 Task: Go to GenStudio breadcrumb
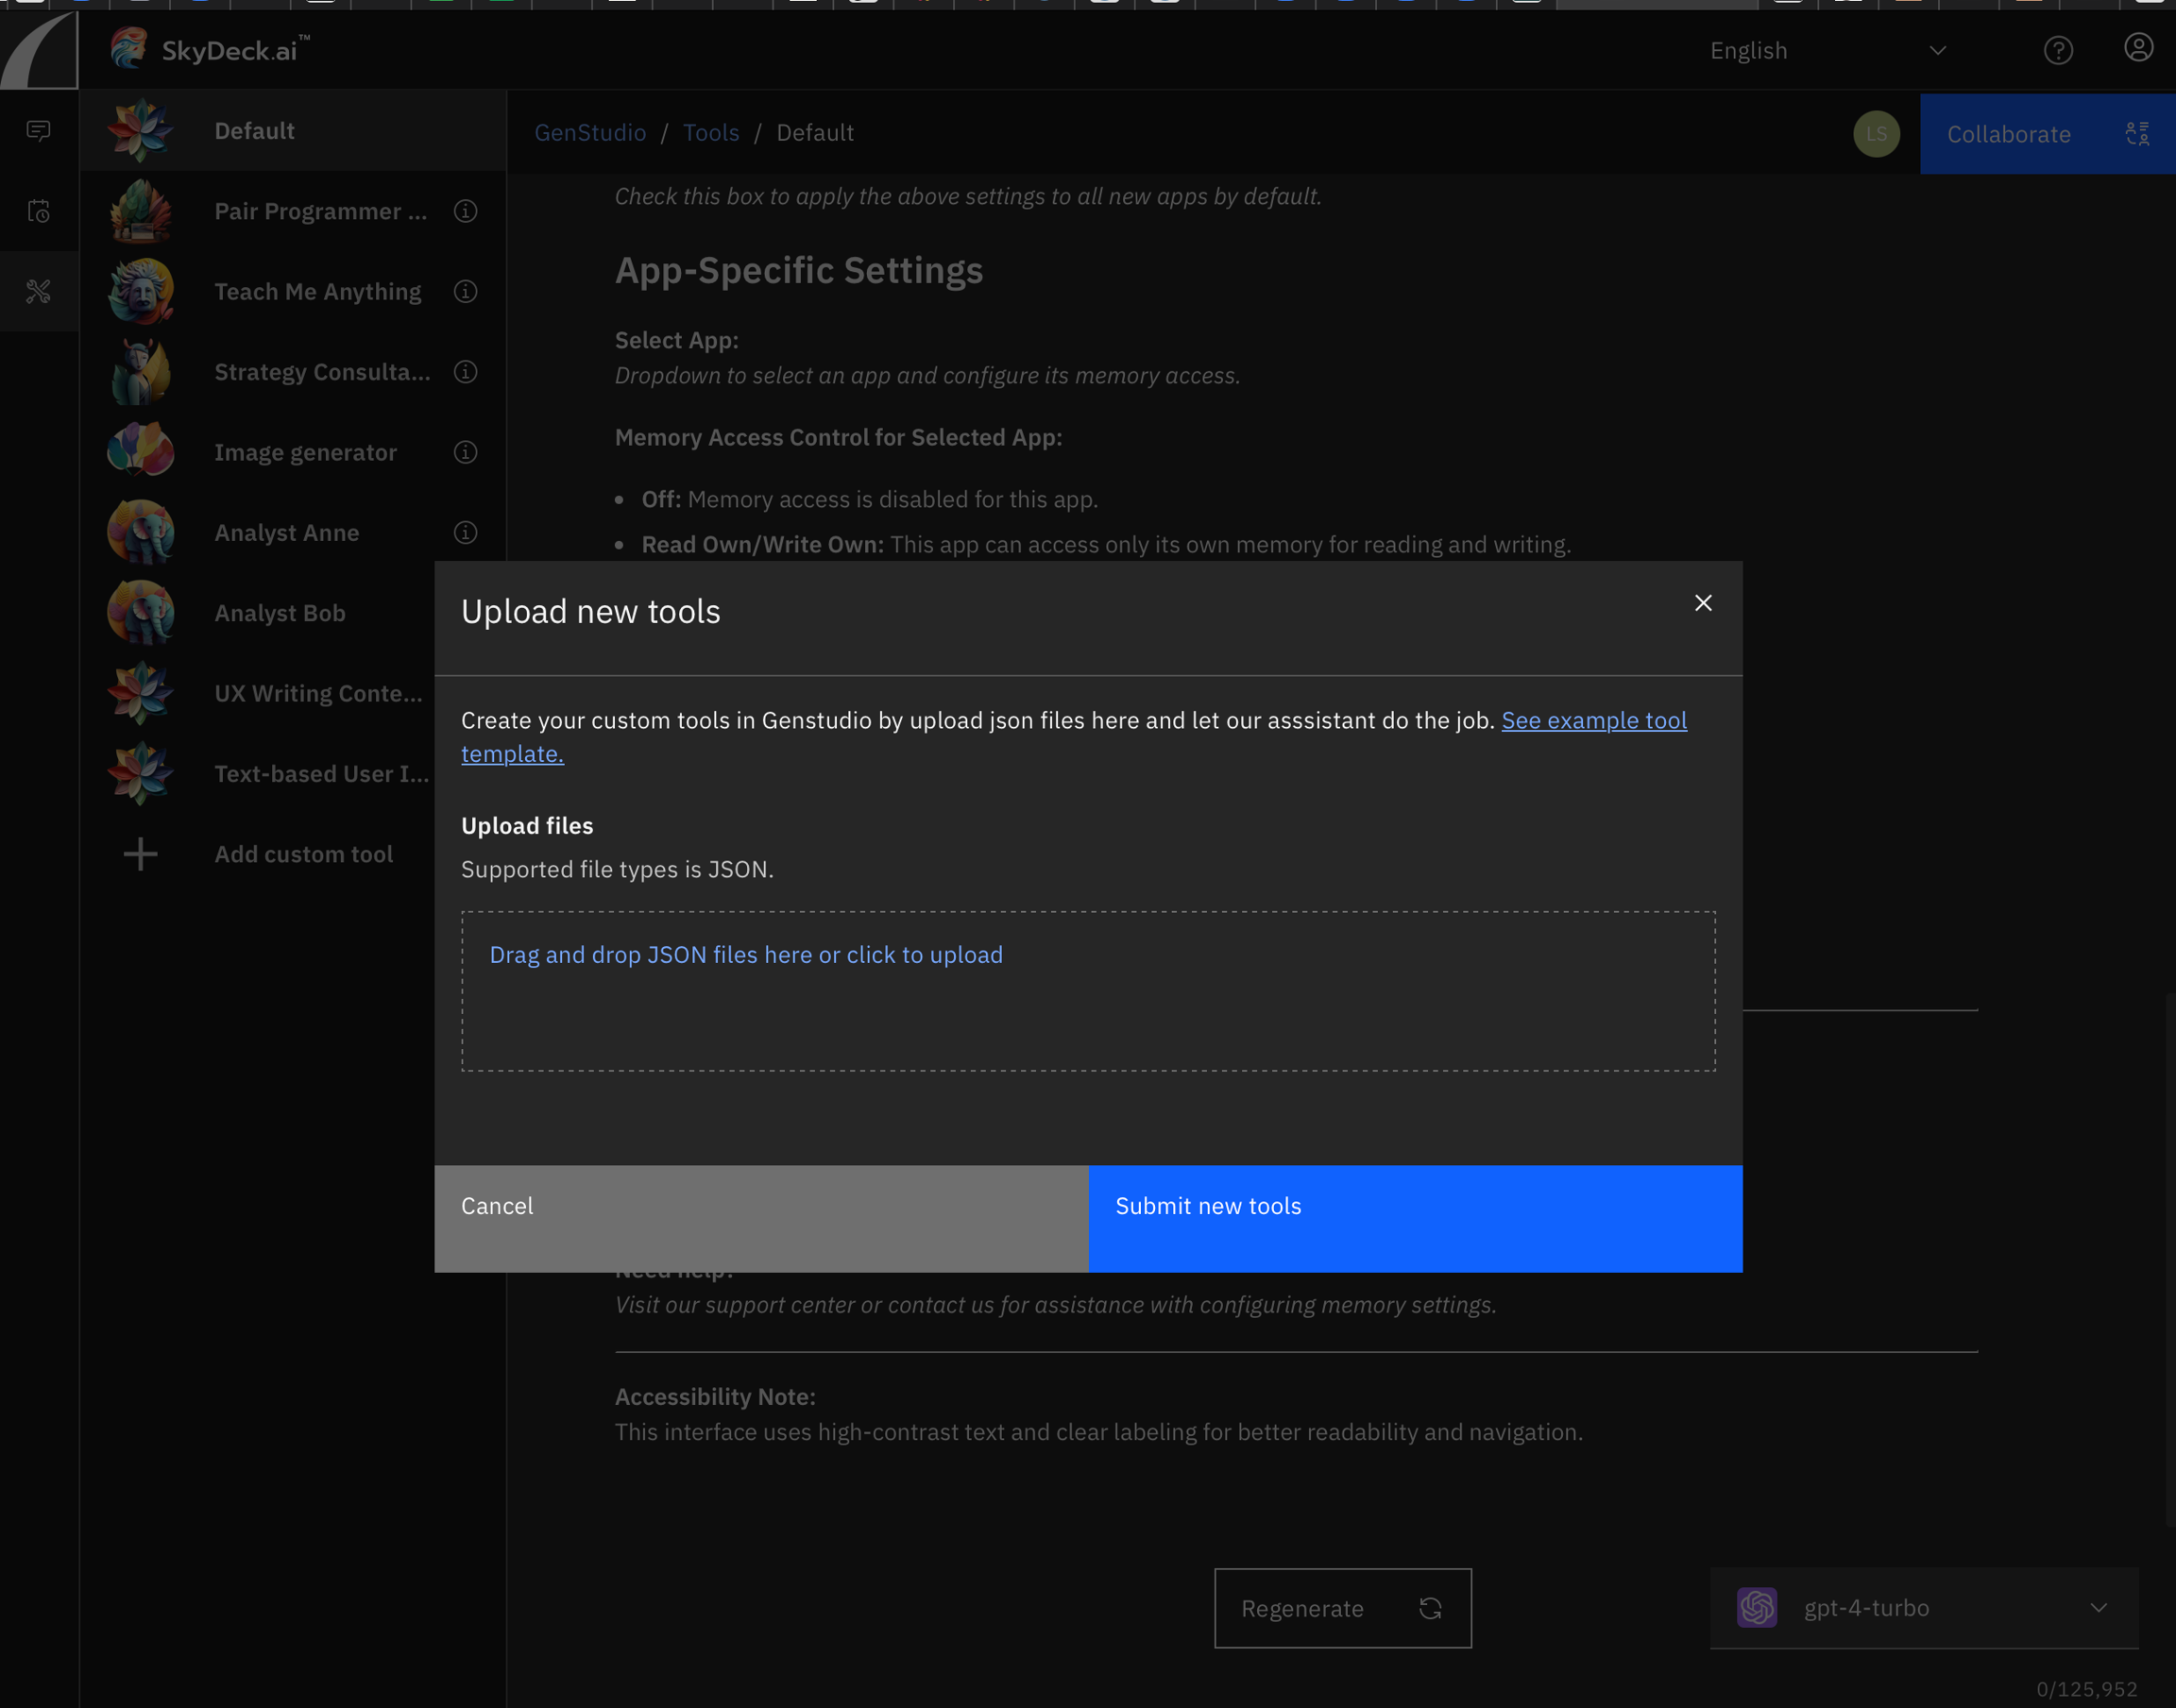pyautogui.click(x=590, y=133)
